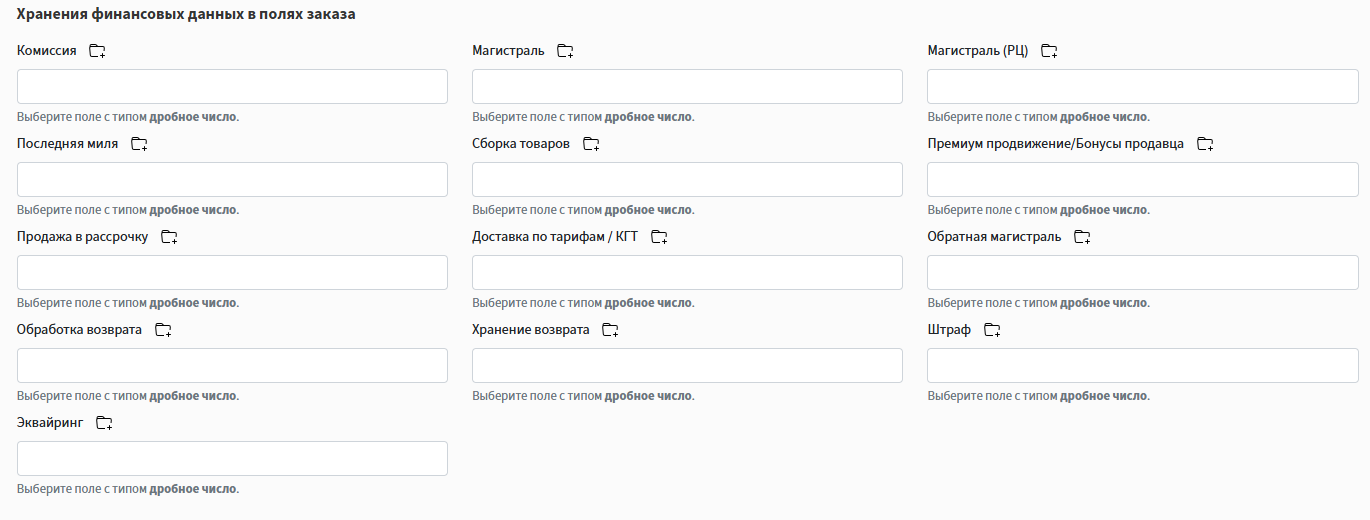1370x520 pixels.
Task: Click the Премиум продвижение/Бонусы продавца label
Action: click(x=1056, y=144)
